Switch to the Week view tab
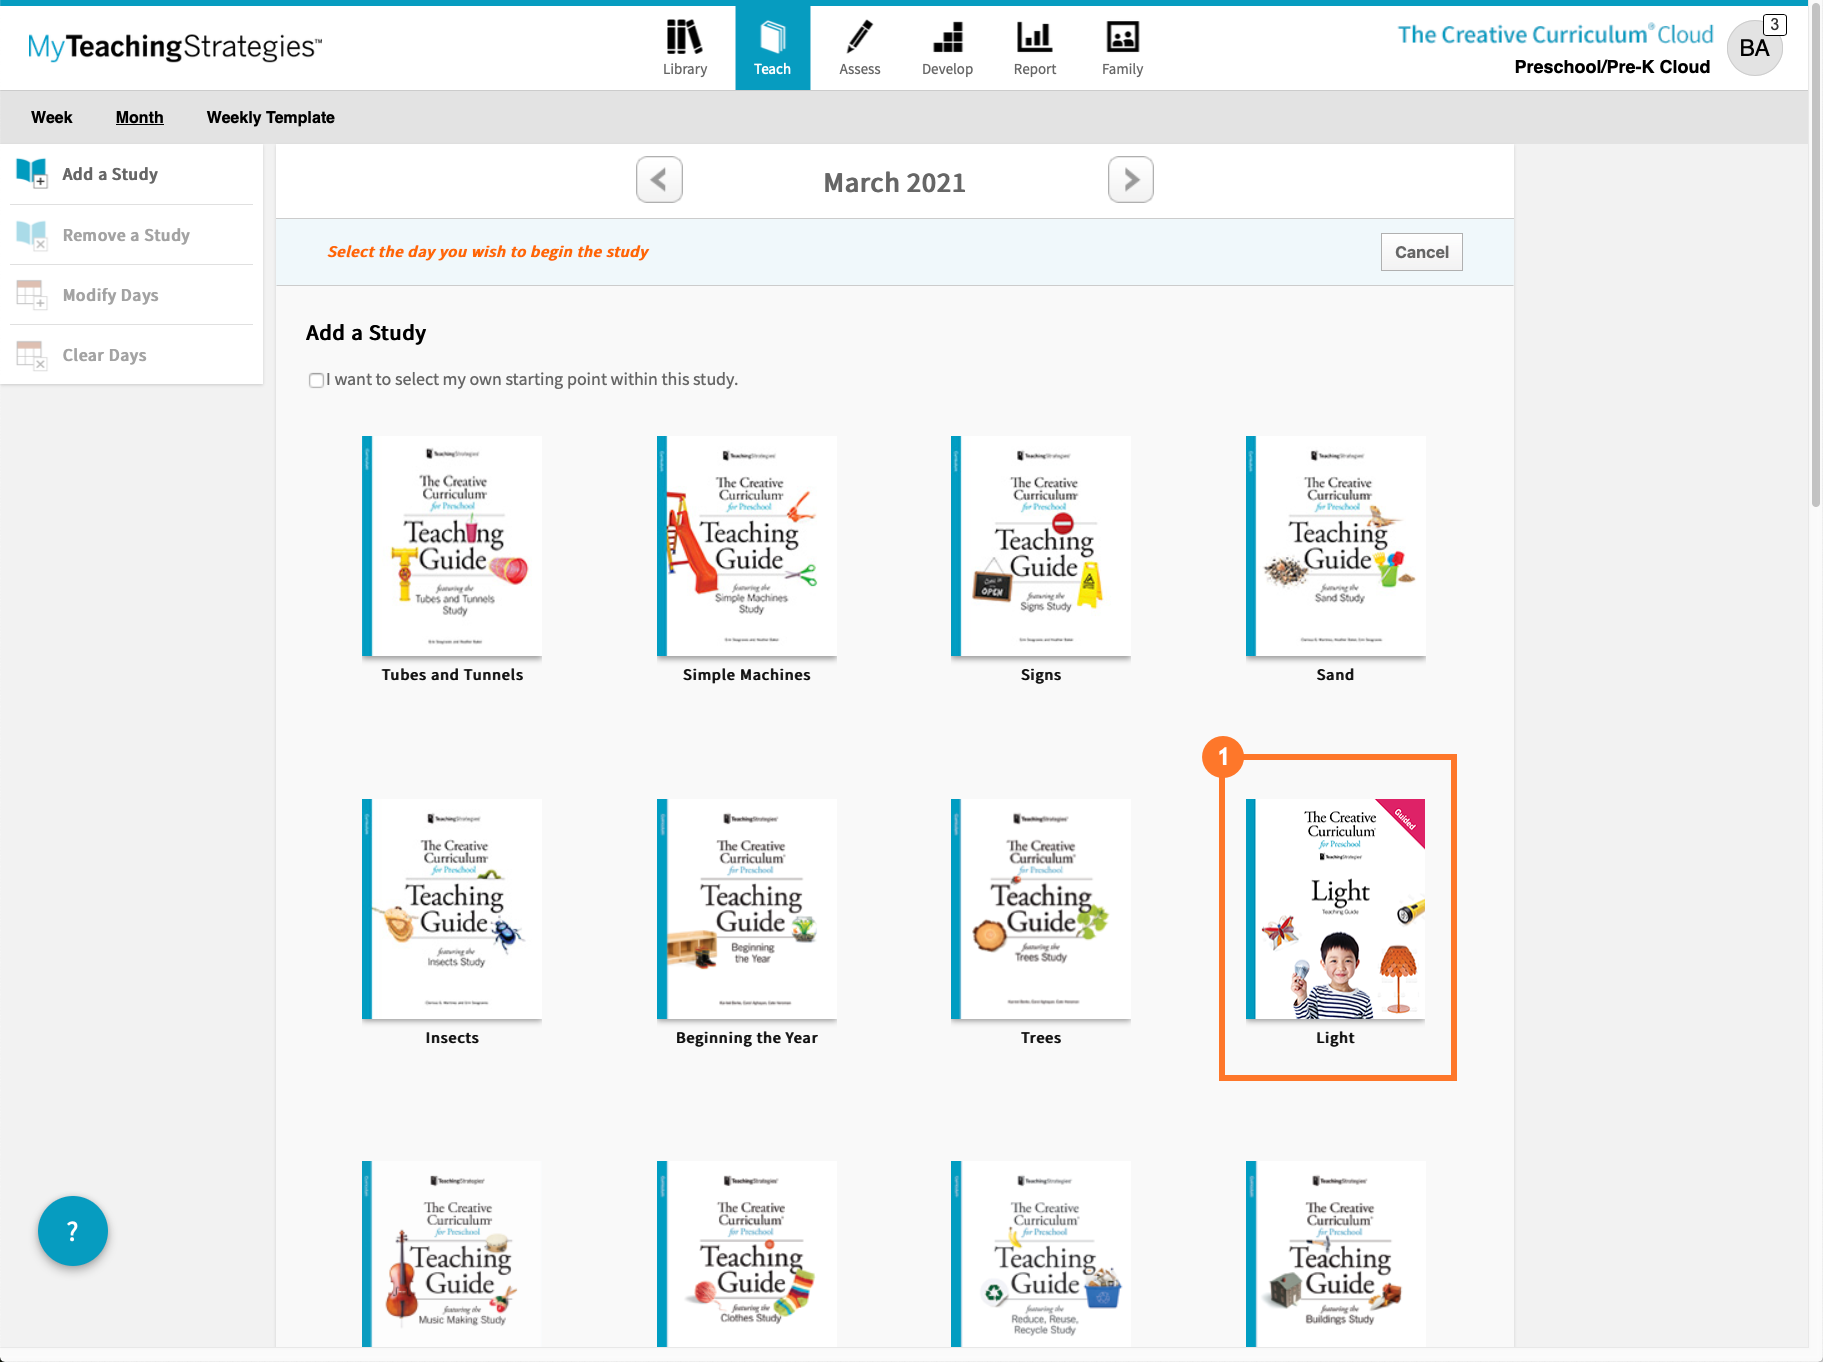 coord(51,117)
